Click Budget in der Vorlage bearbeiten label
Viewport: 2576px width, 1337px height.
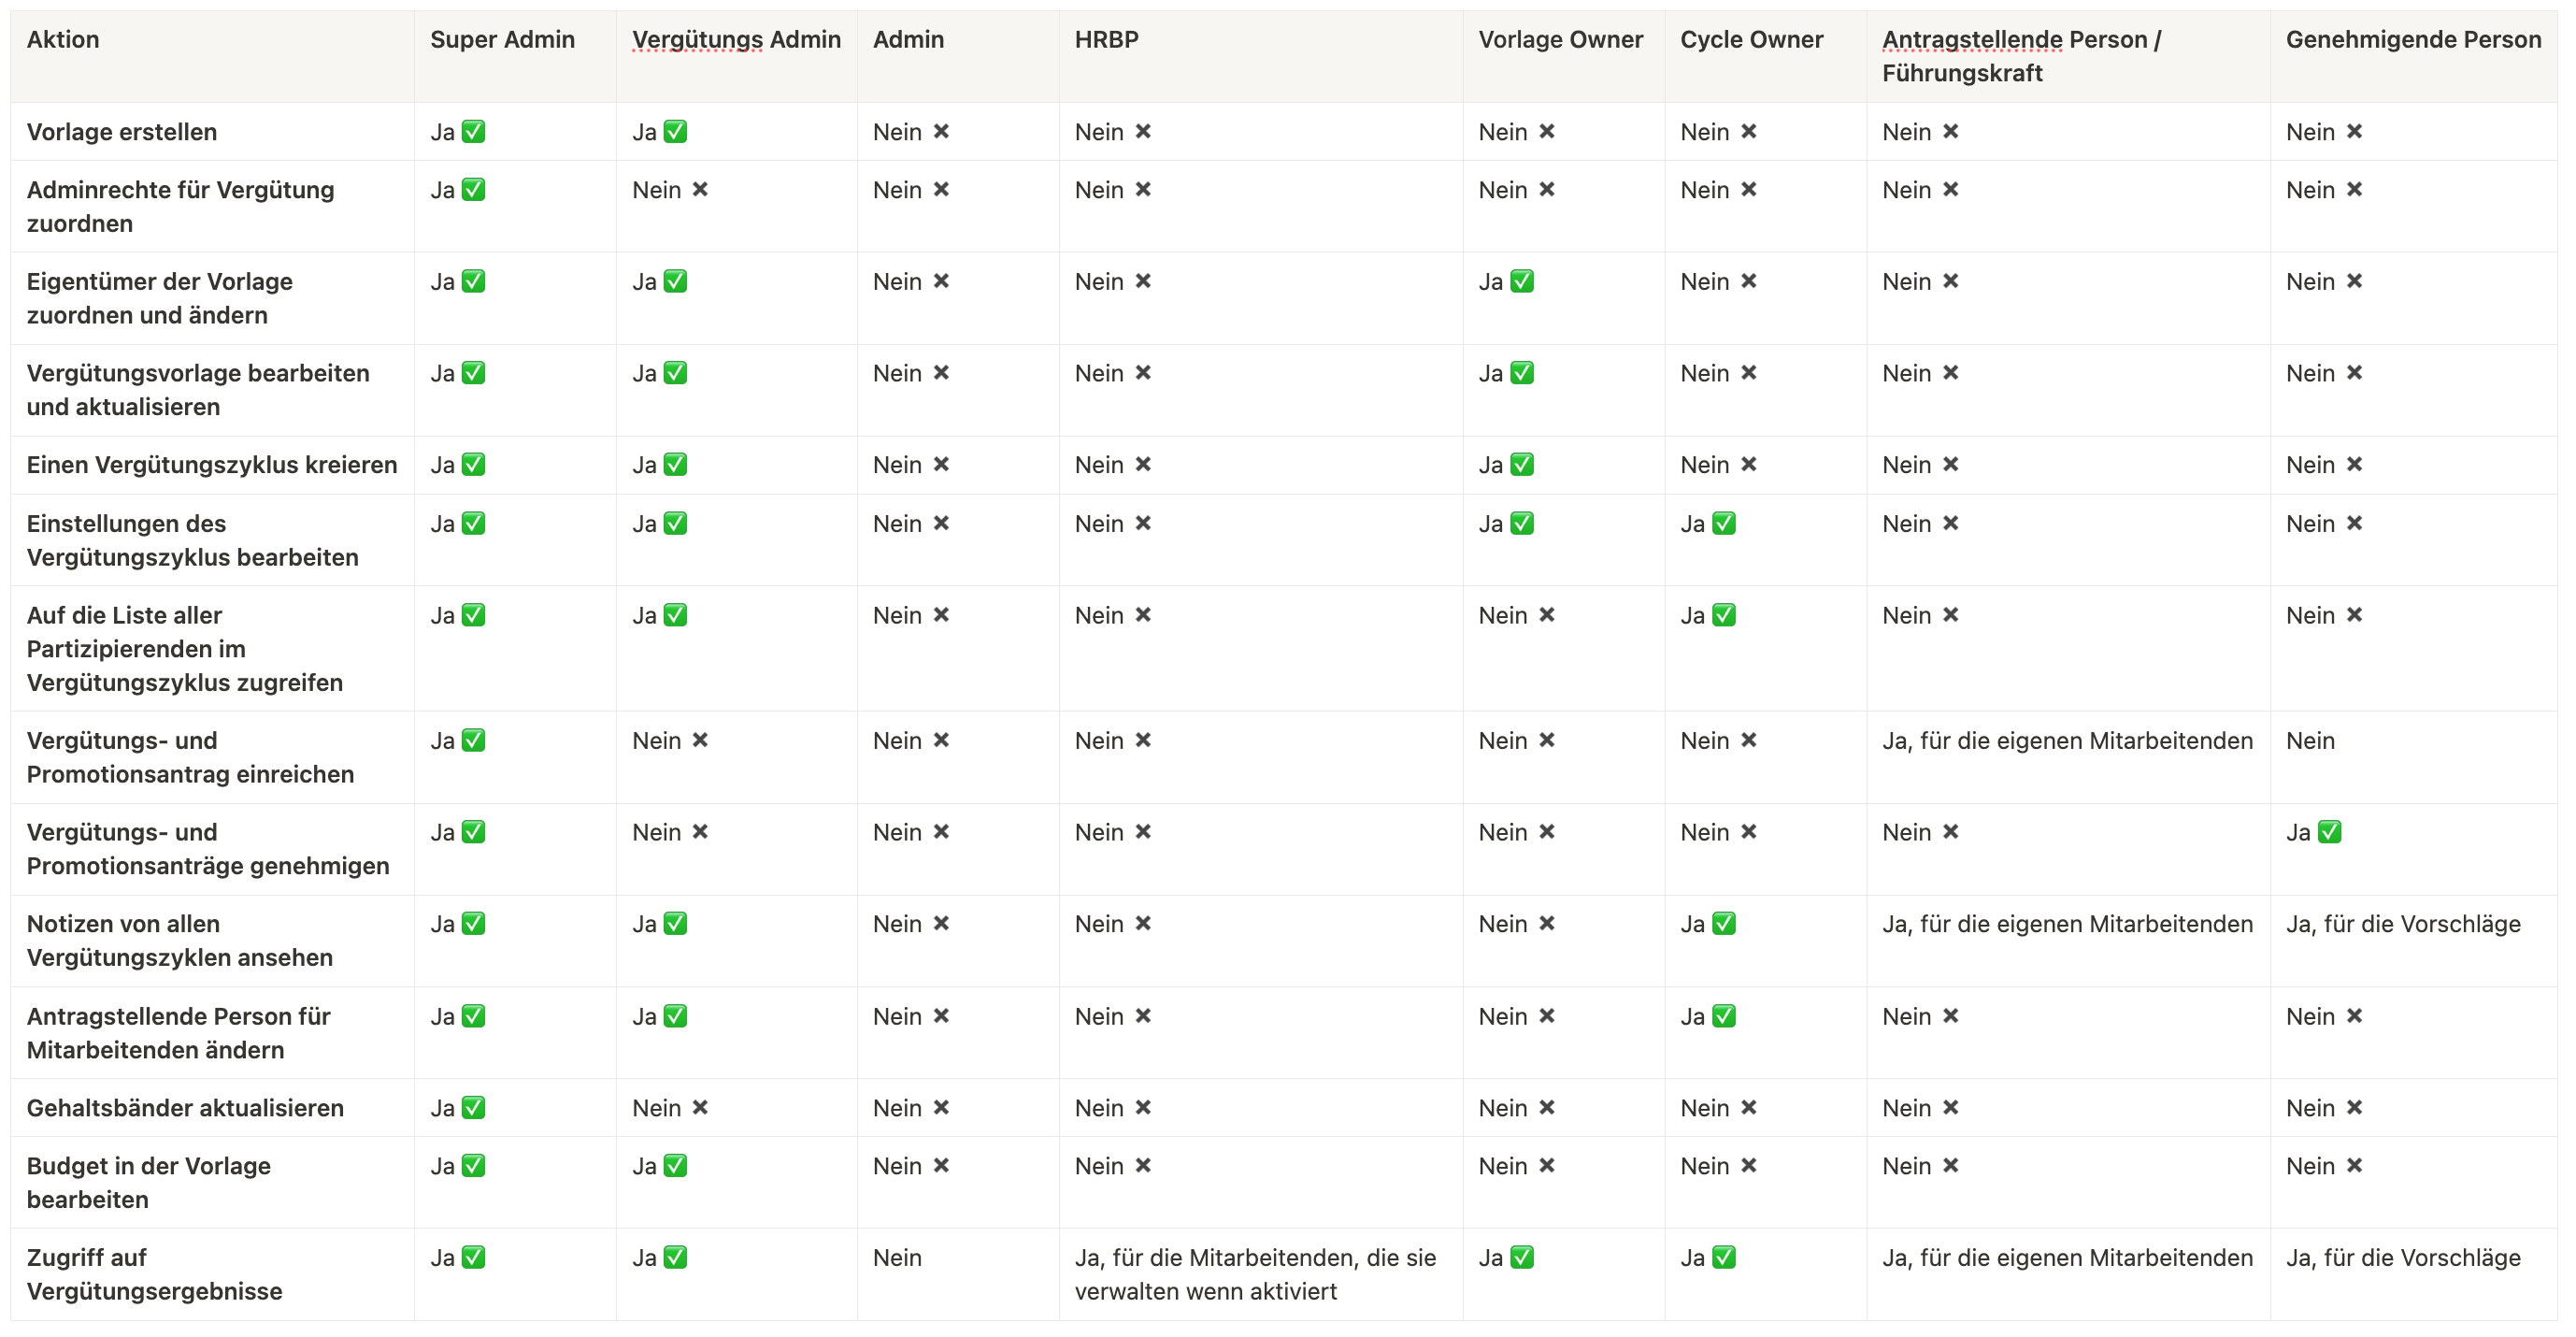149,1182
